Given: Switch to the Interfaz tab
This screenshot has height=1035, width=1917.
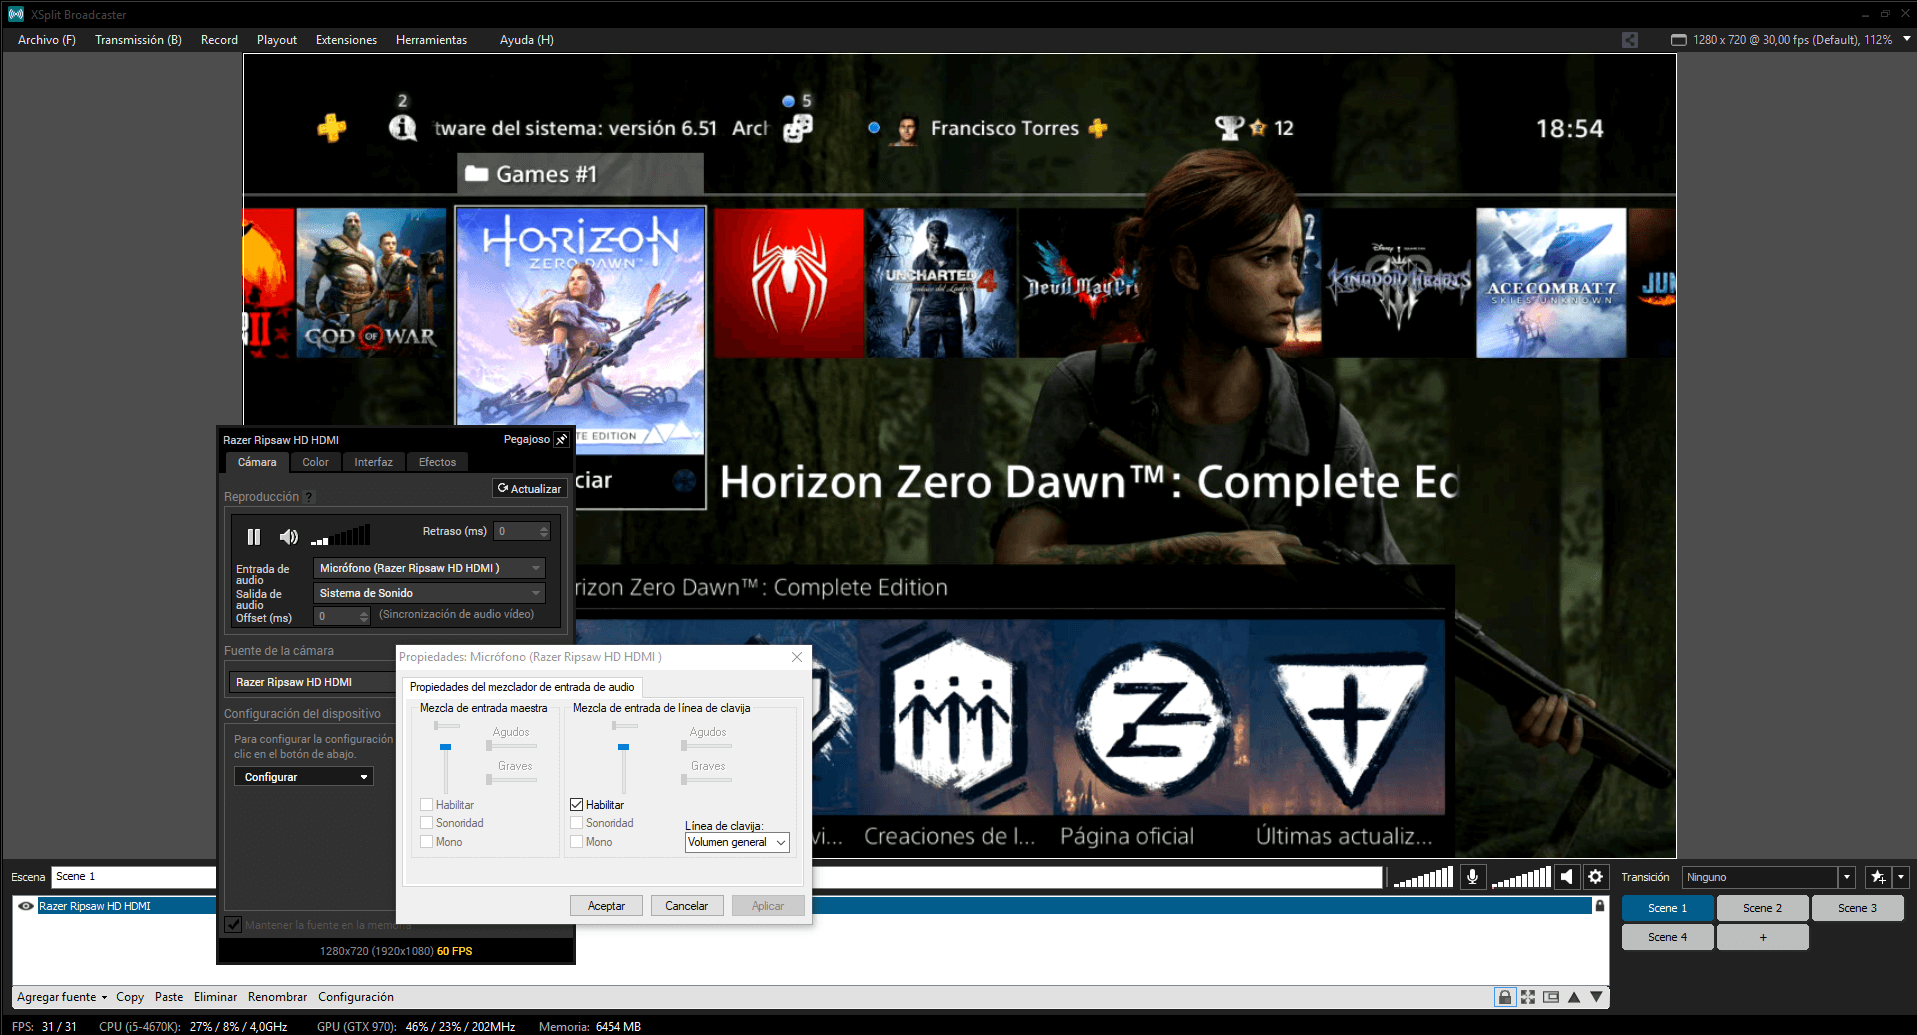Looking at the screenshot, I should [x=373, y=462].
